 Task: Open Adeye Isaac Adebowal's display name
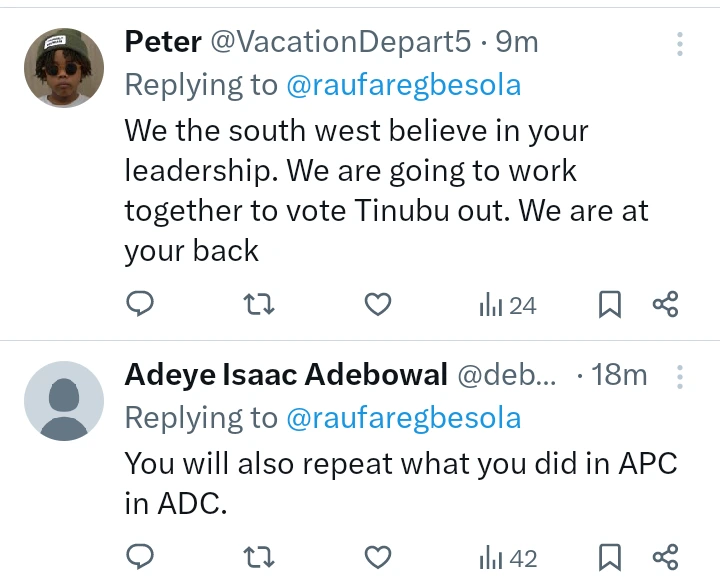coord(285,375)
